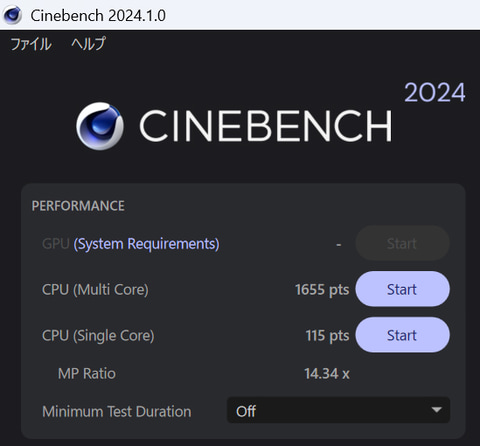The height and width of the screenshot is (446, 480).
Task: Start the CPU Multi Core benchmark
Action: 402,289
